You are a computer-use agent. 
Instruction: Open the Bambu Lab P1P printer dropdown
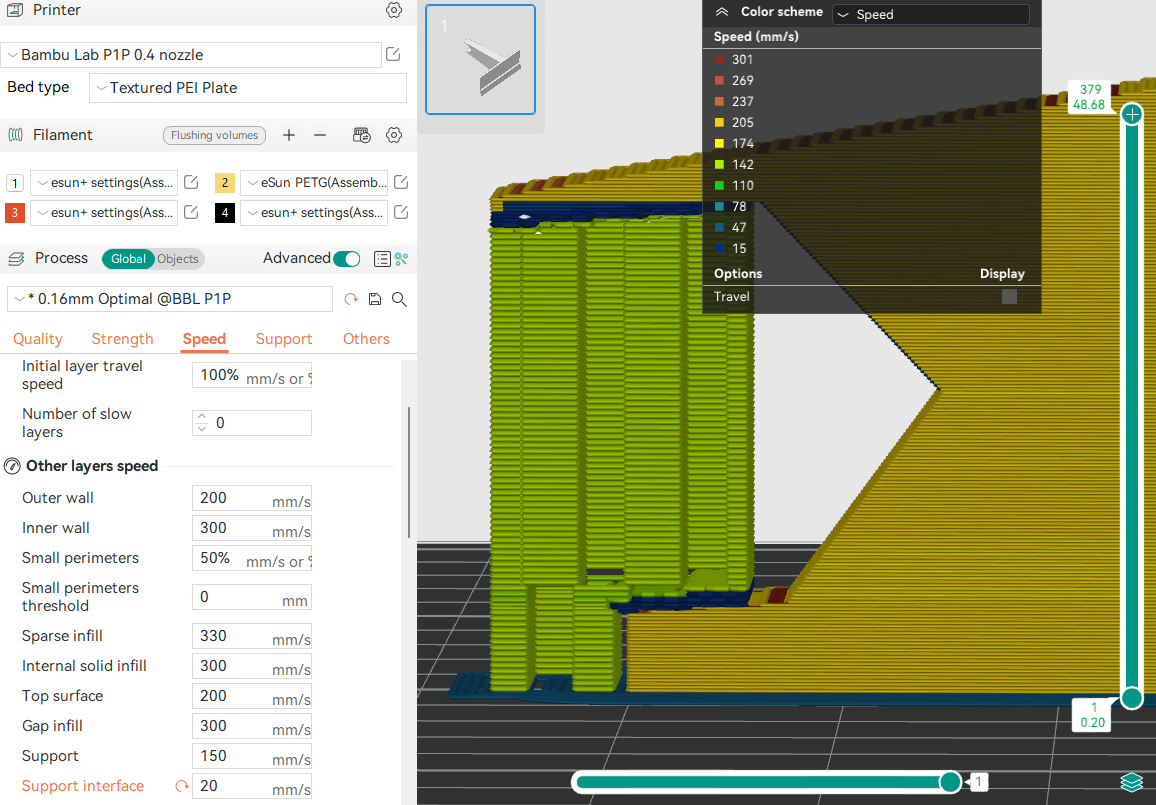(188, 54)
